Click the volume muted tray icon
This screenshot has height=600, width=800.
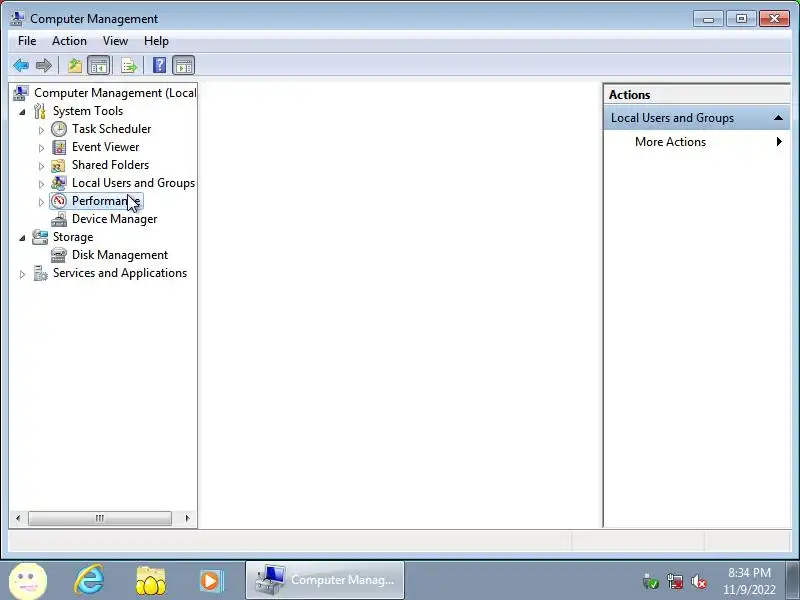click(x=698, y=582)
